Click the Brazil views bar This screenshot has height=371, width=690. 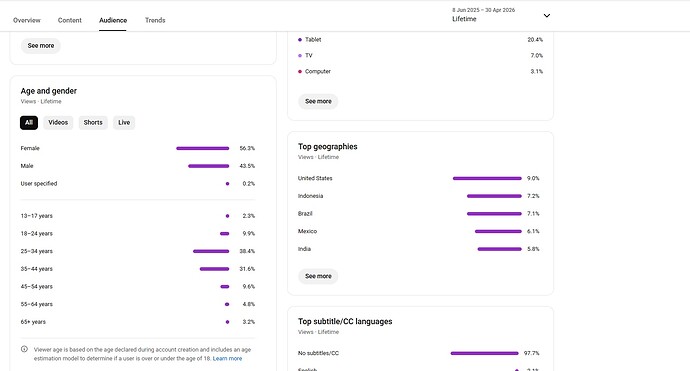point(494,213)
